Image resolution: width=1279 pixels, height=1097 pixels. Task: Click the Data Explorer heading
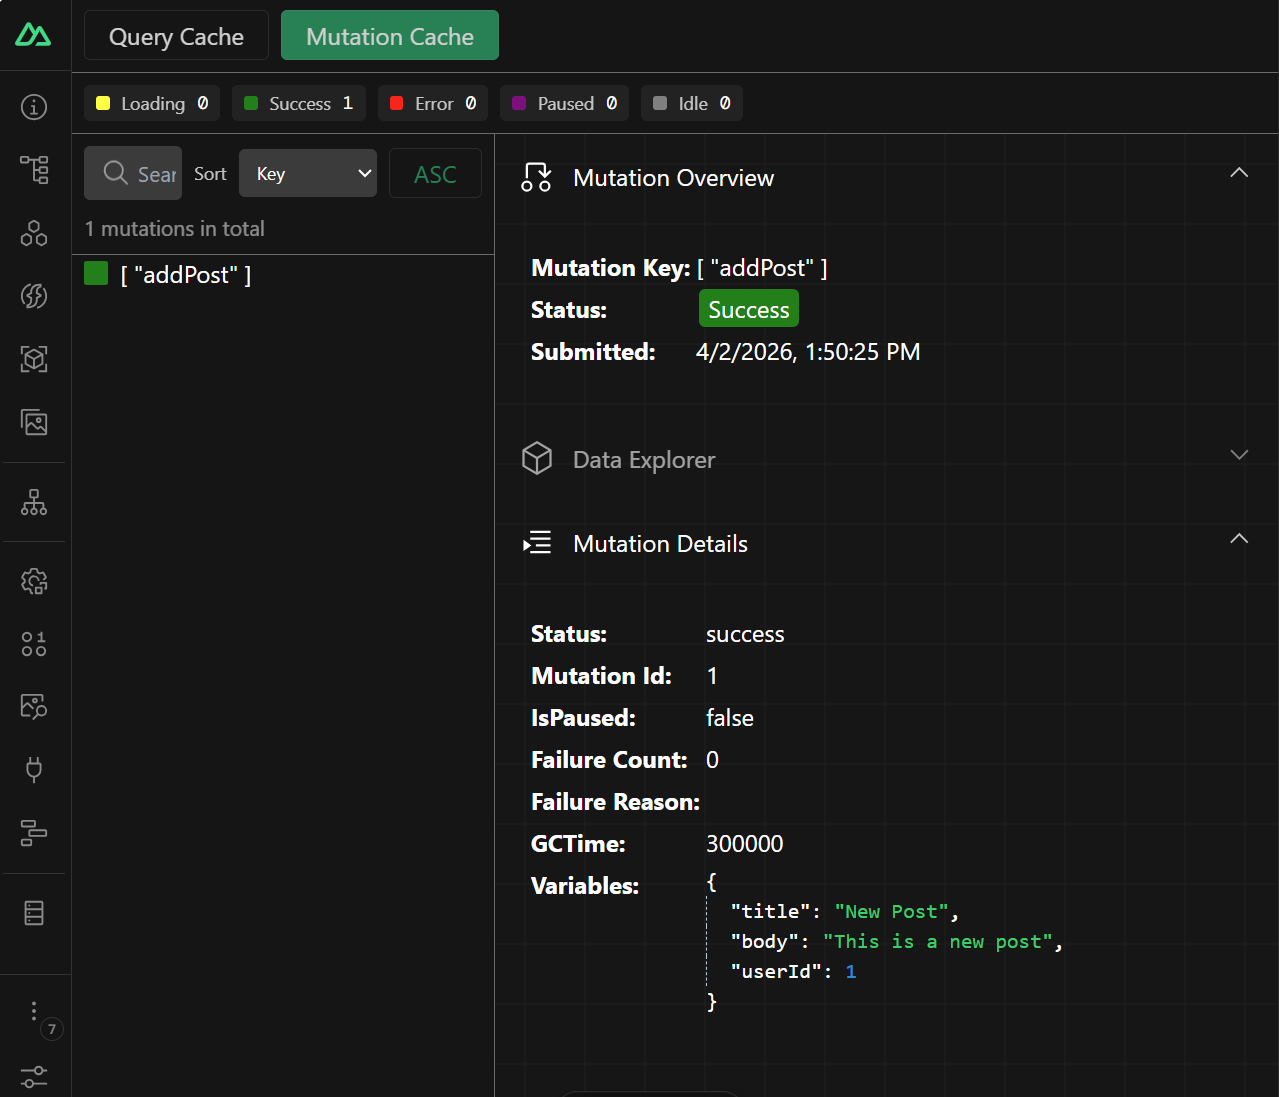pyautogui.click(x=644, y=460)
